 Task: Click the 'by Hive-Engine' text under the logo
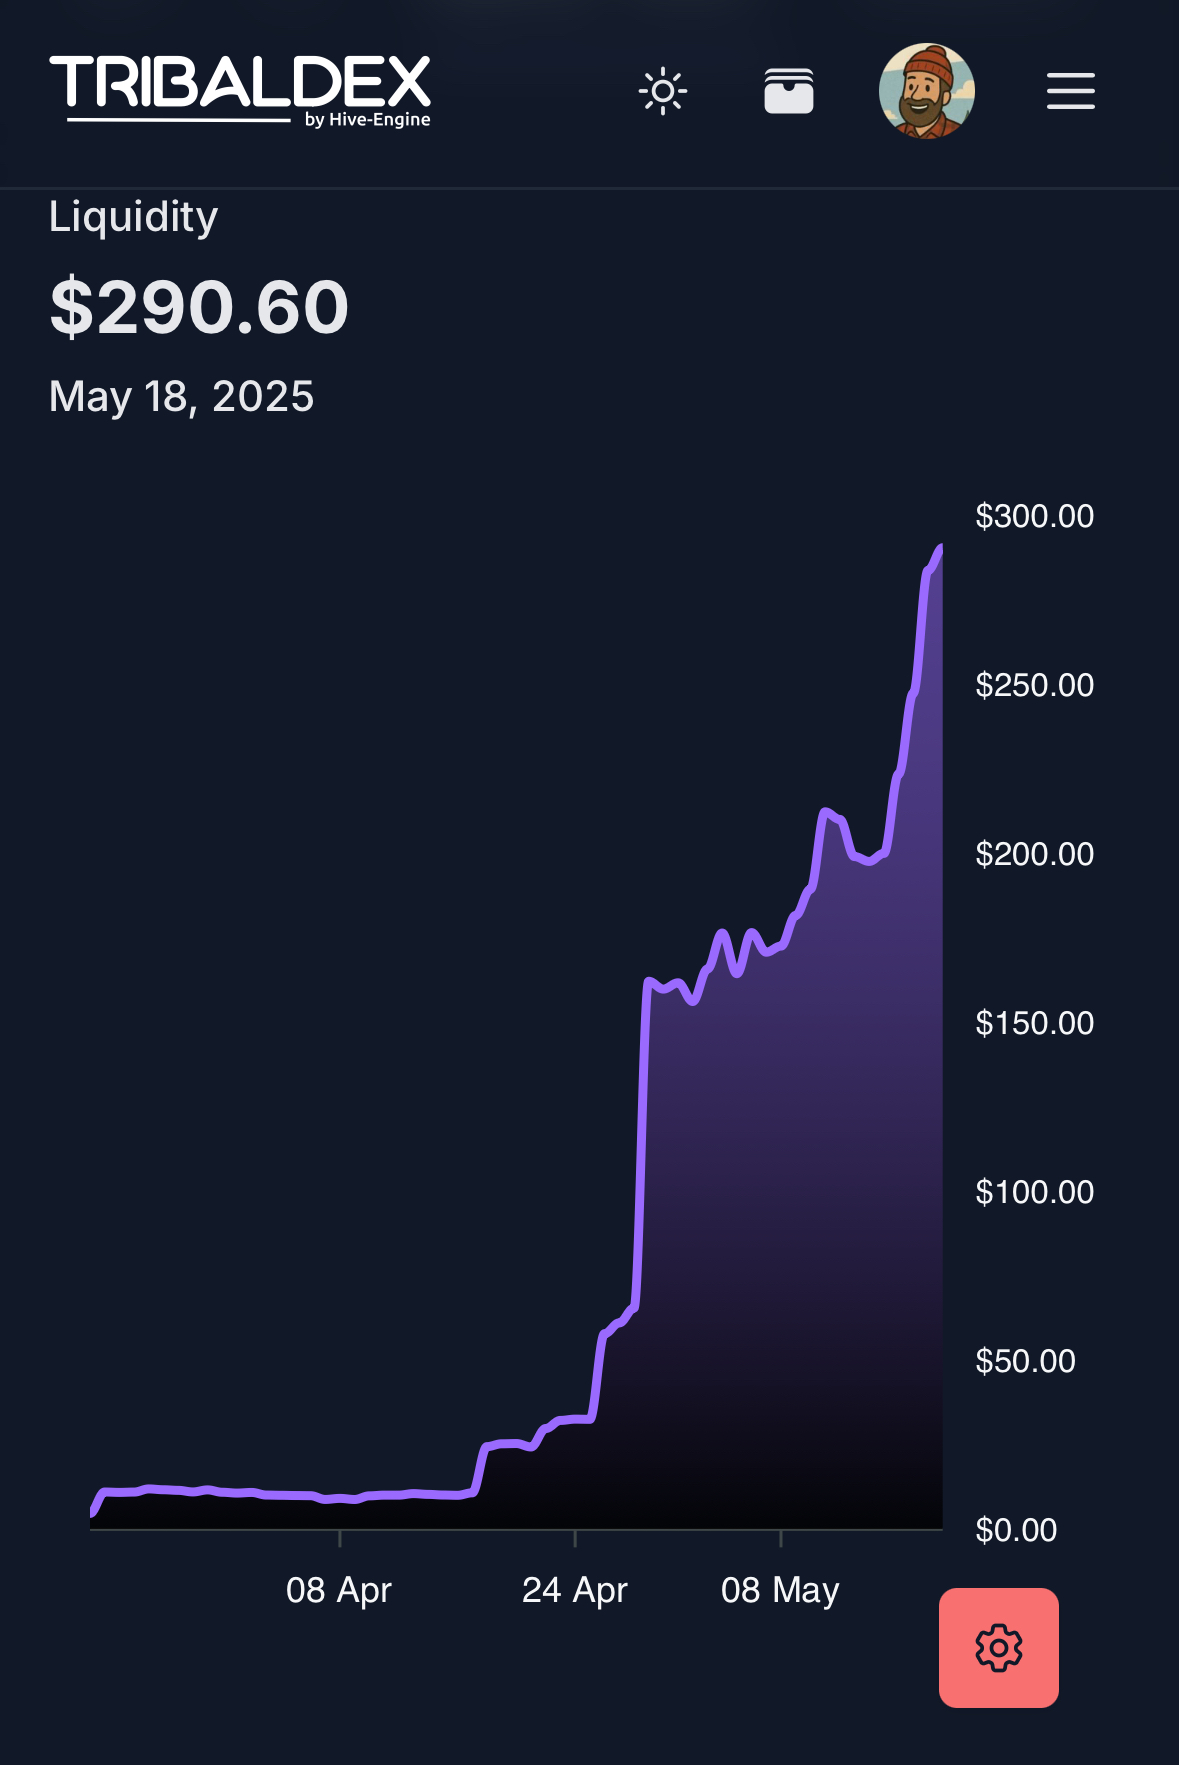(368, 120)
